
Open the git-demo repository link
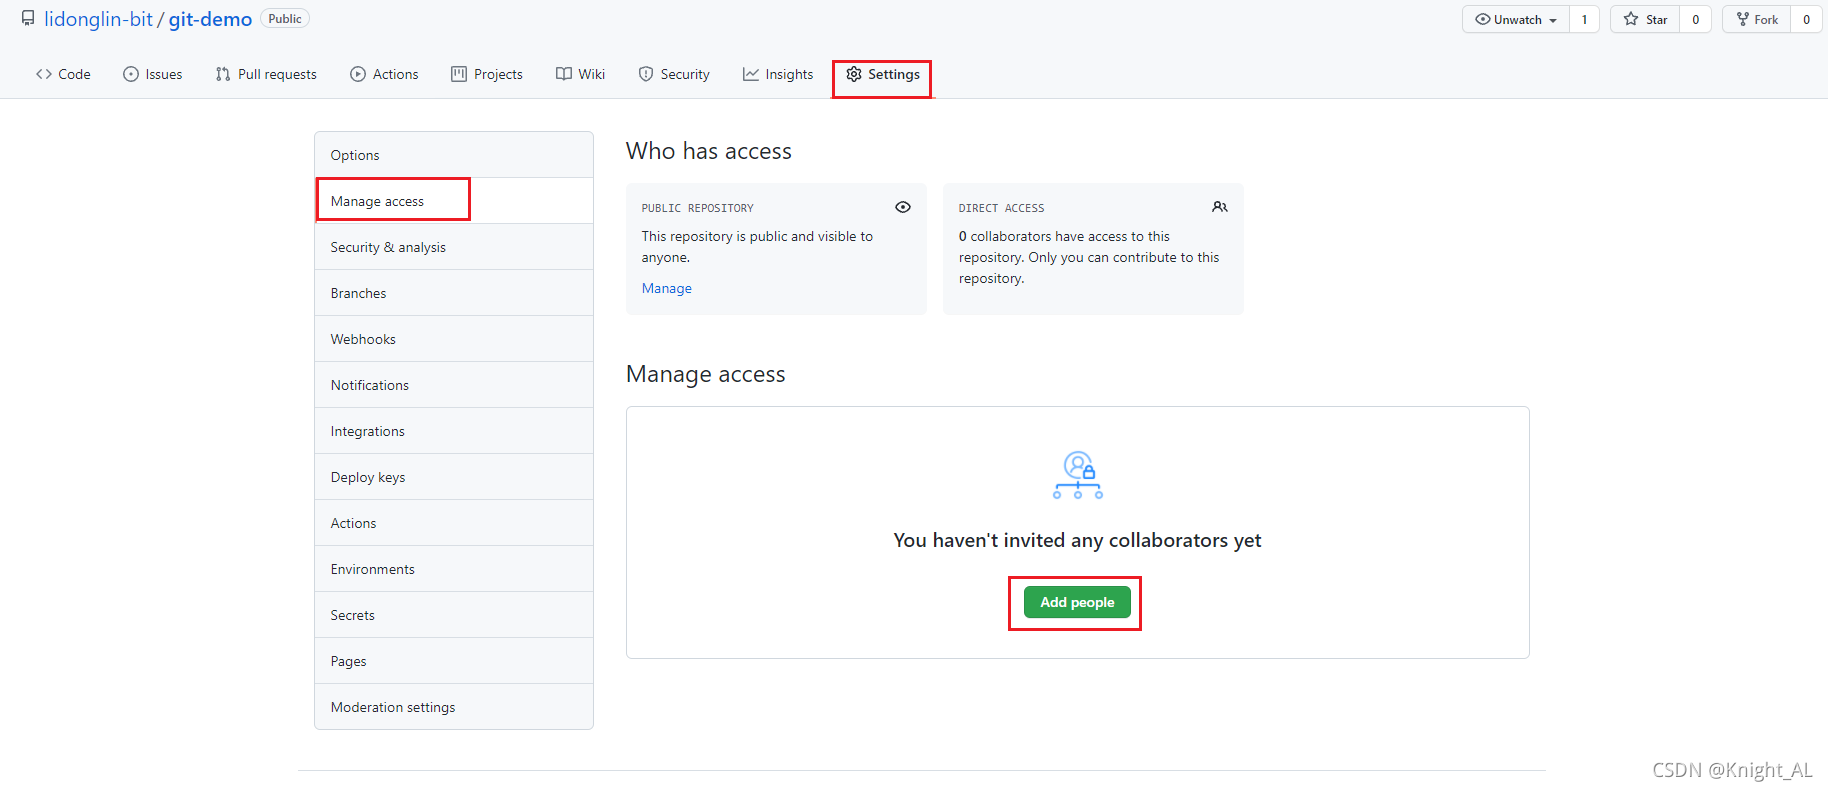(210, 19)
